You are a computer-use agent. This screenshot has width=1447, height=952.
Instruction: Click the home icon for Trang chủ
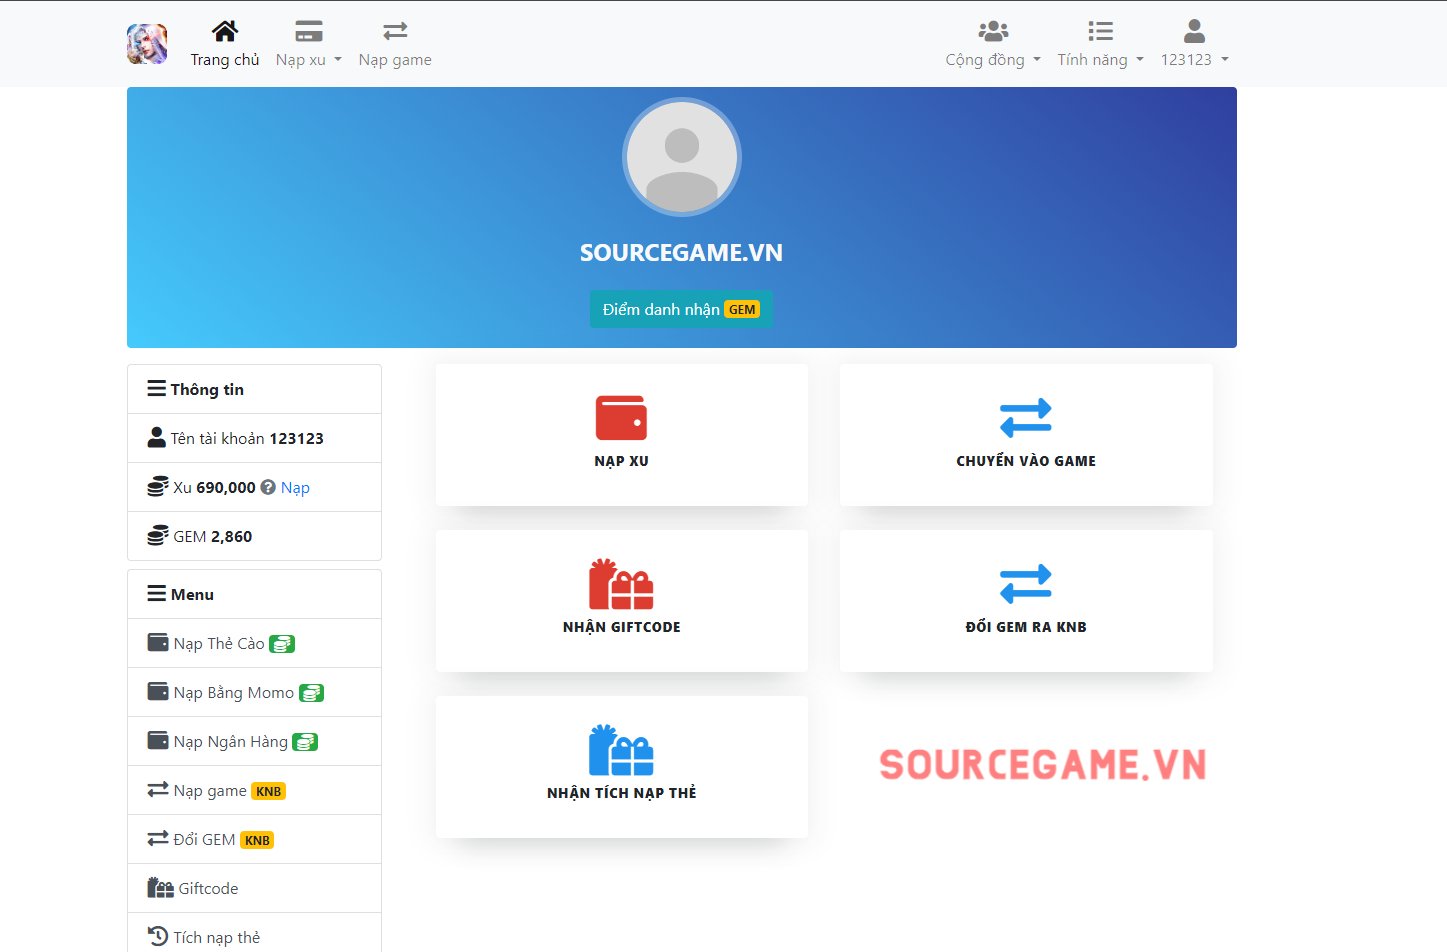[225, 31]
